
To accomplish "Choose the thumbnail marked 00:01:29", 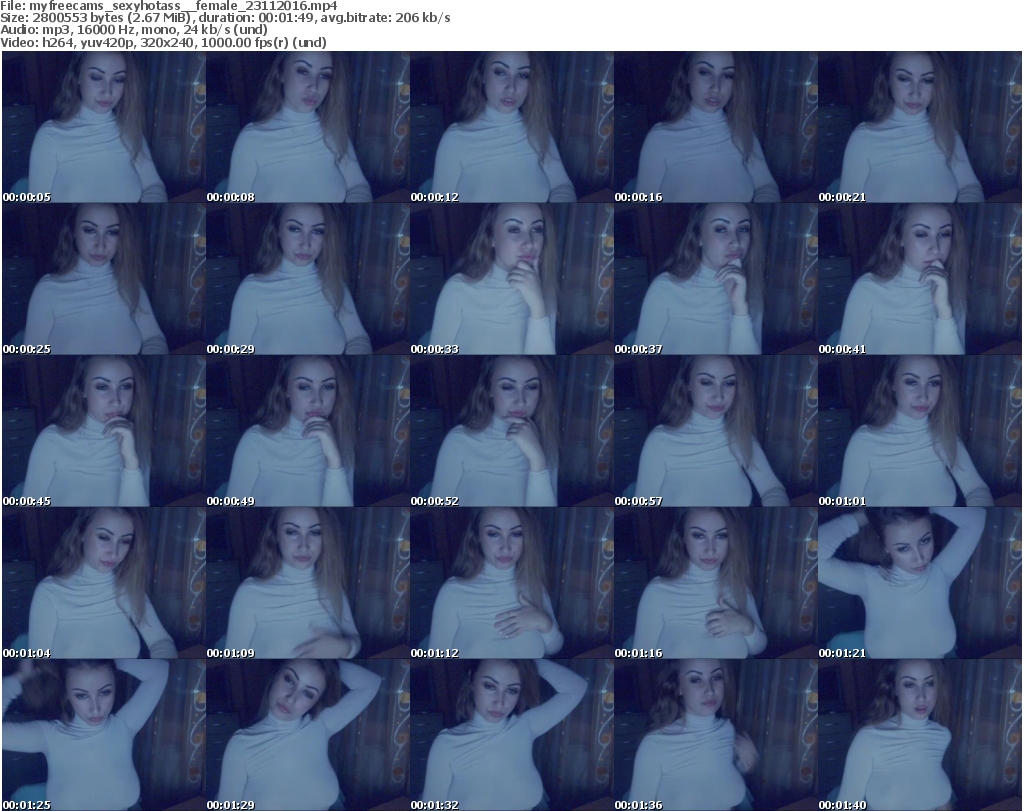I will [x=308, y=735].
